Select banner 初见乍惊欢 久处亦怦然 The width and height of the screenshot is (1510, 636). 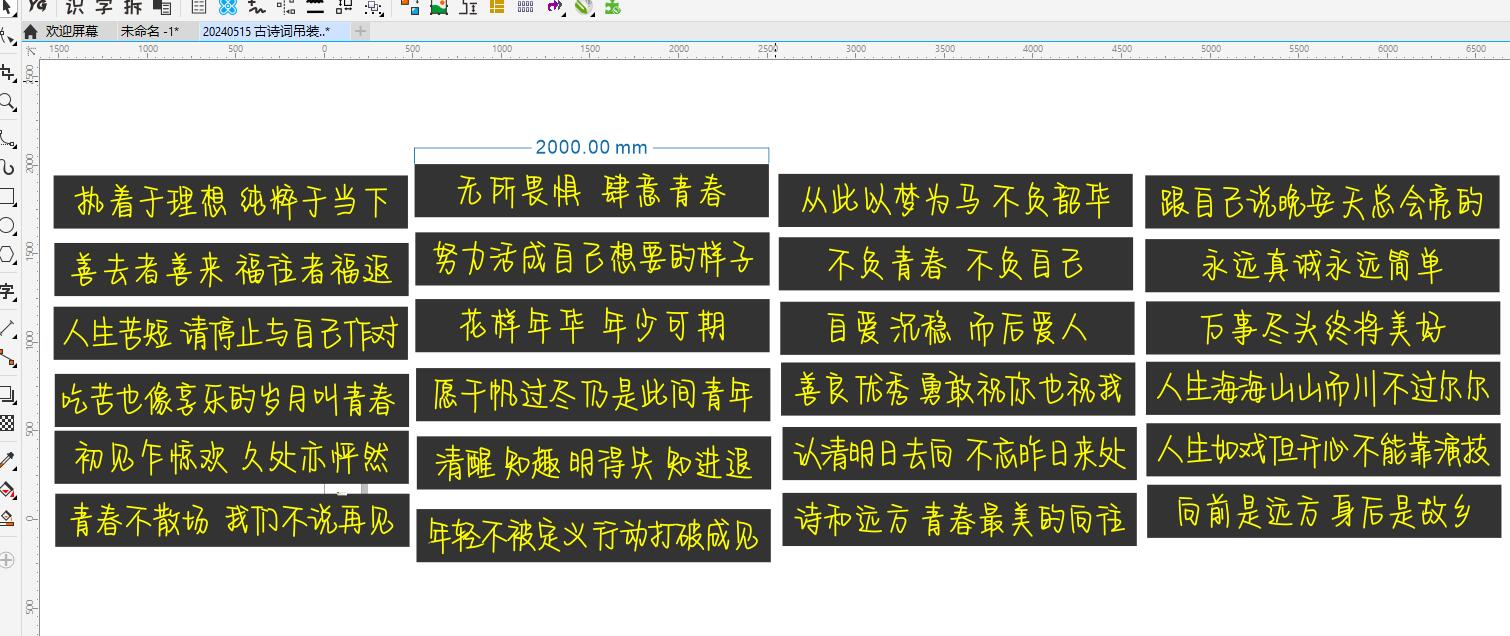[232, 458]
